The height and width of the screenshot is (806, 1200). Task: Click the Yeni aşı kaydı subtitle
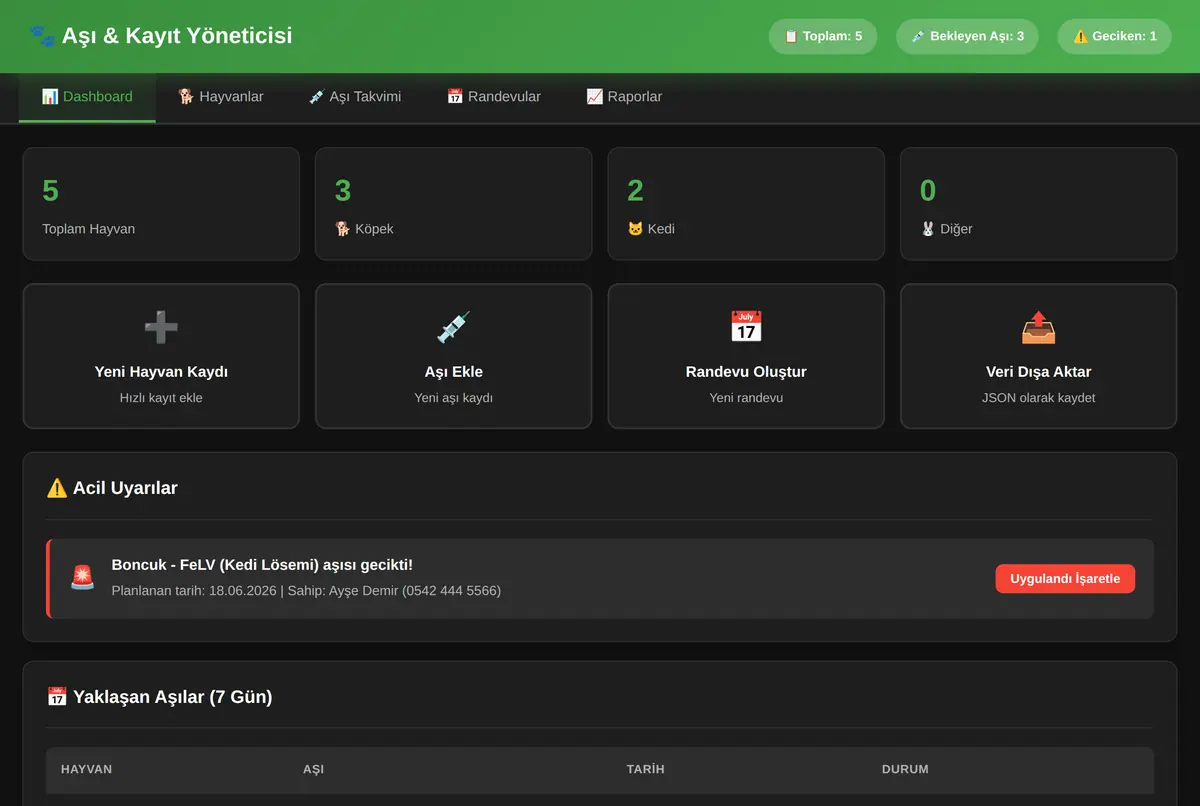(454, 398)
